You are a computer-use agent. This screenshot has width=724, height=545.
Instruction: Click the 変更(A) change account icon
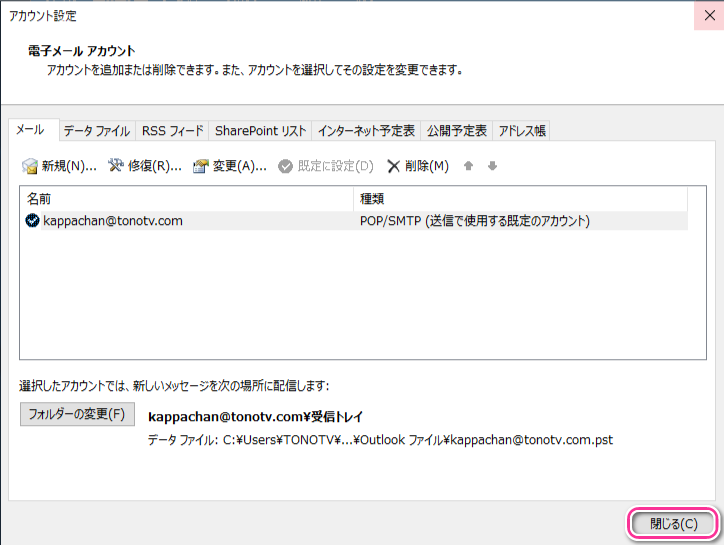[x=201, y=166]
